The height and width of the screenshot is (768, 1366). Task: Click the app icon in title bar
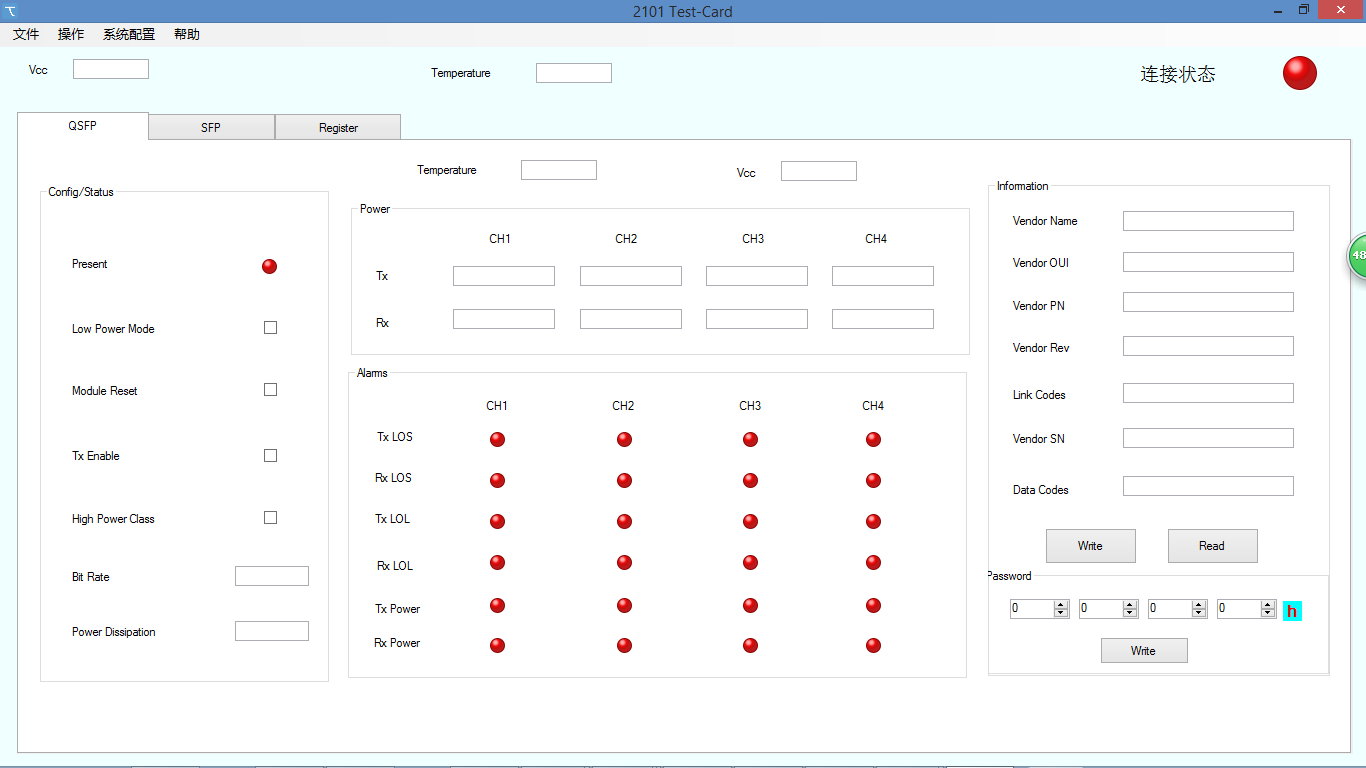[11, 11]
